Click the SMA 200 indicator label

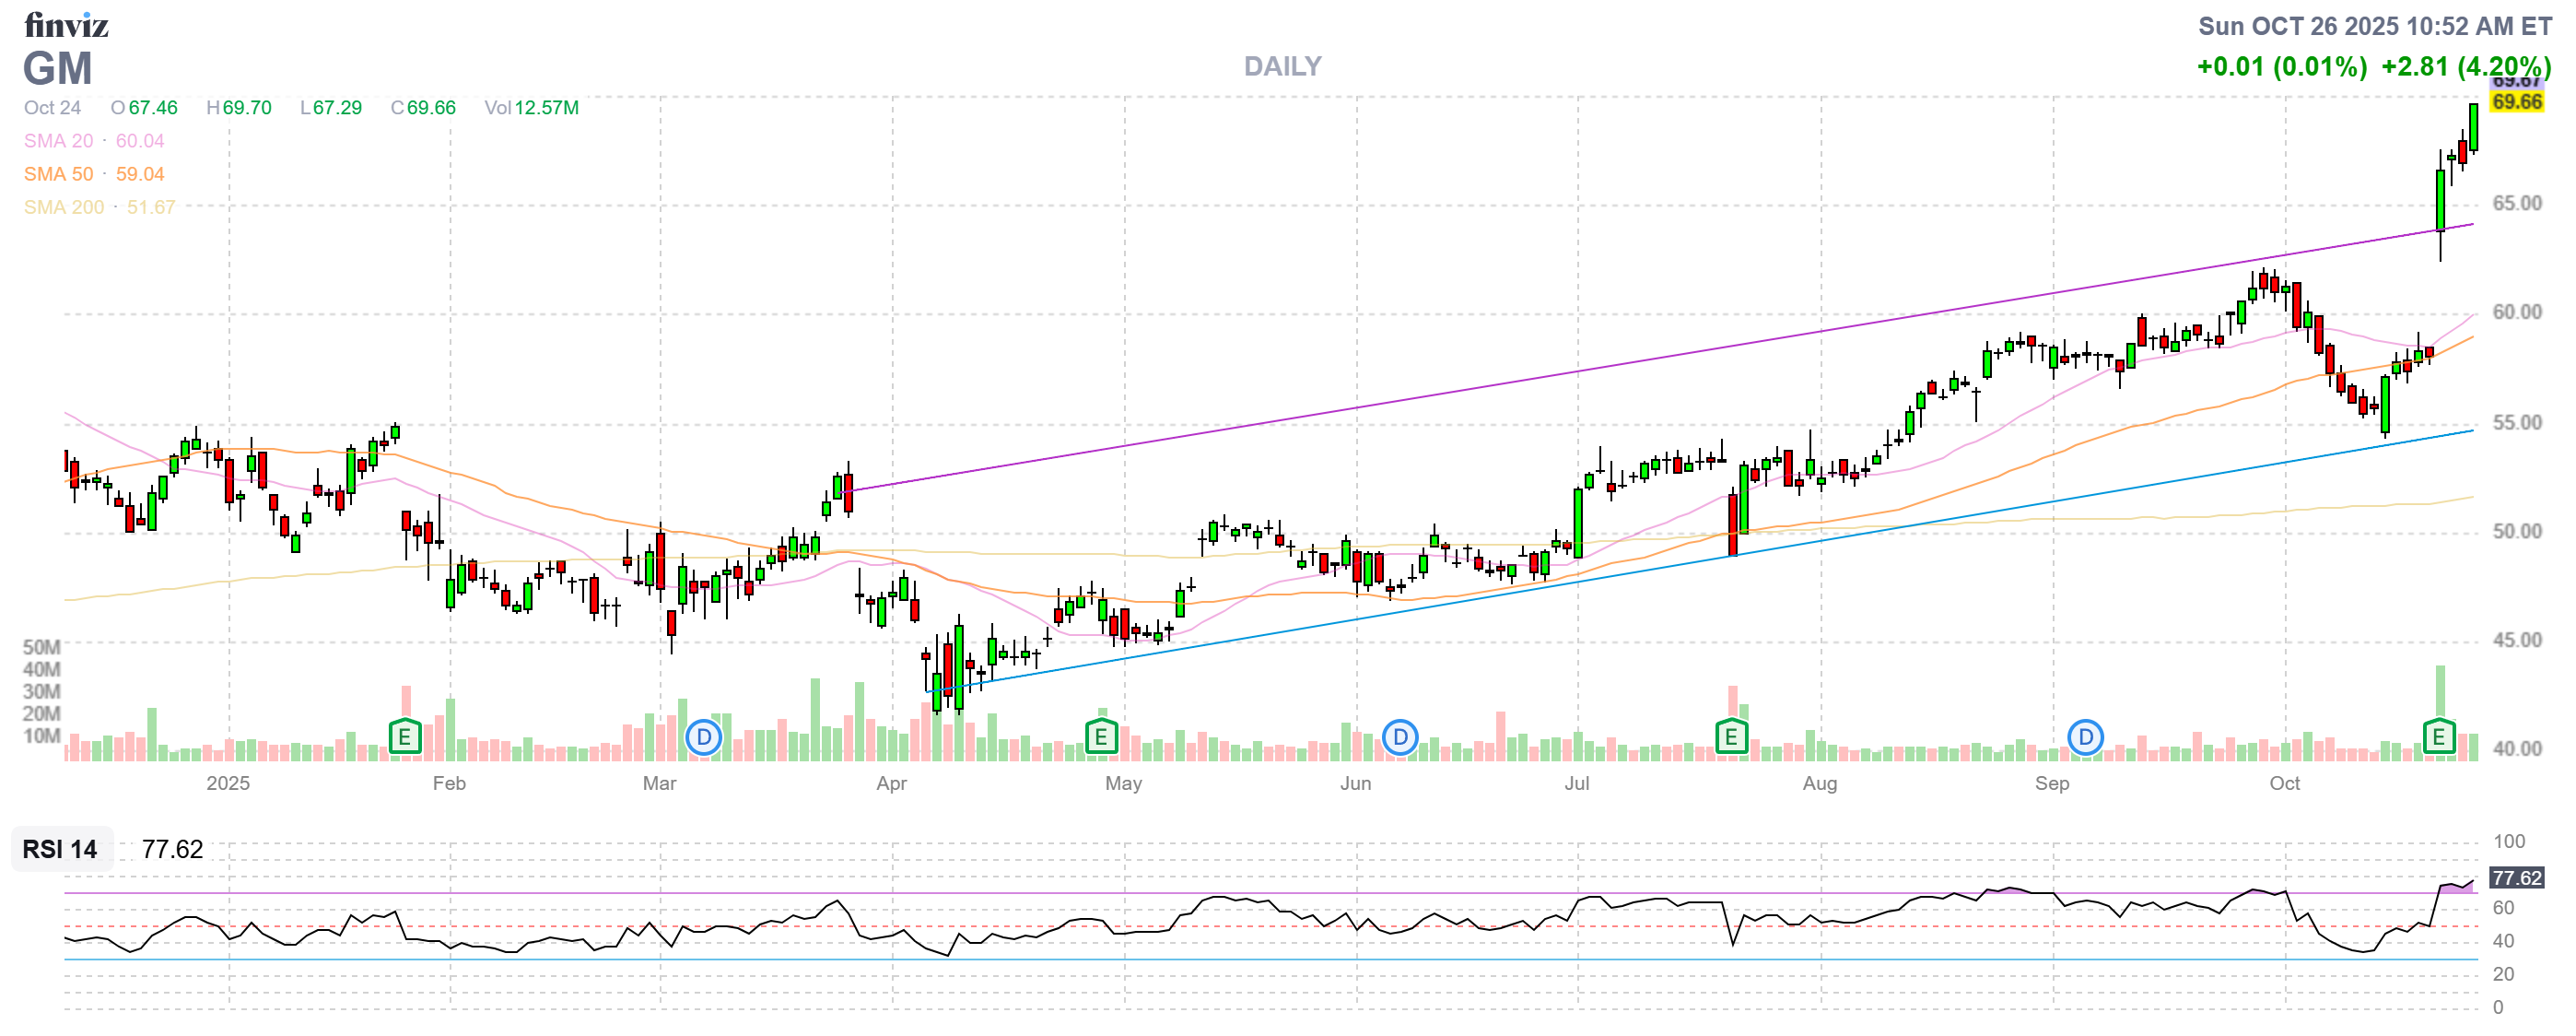64,207
